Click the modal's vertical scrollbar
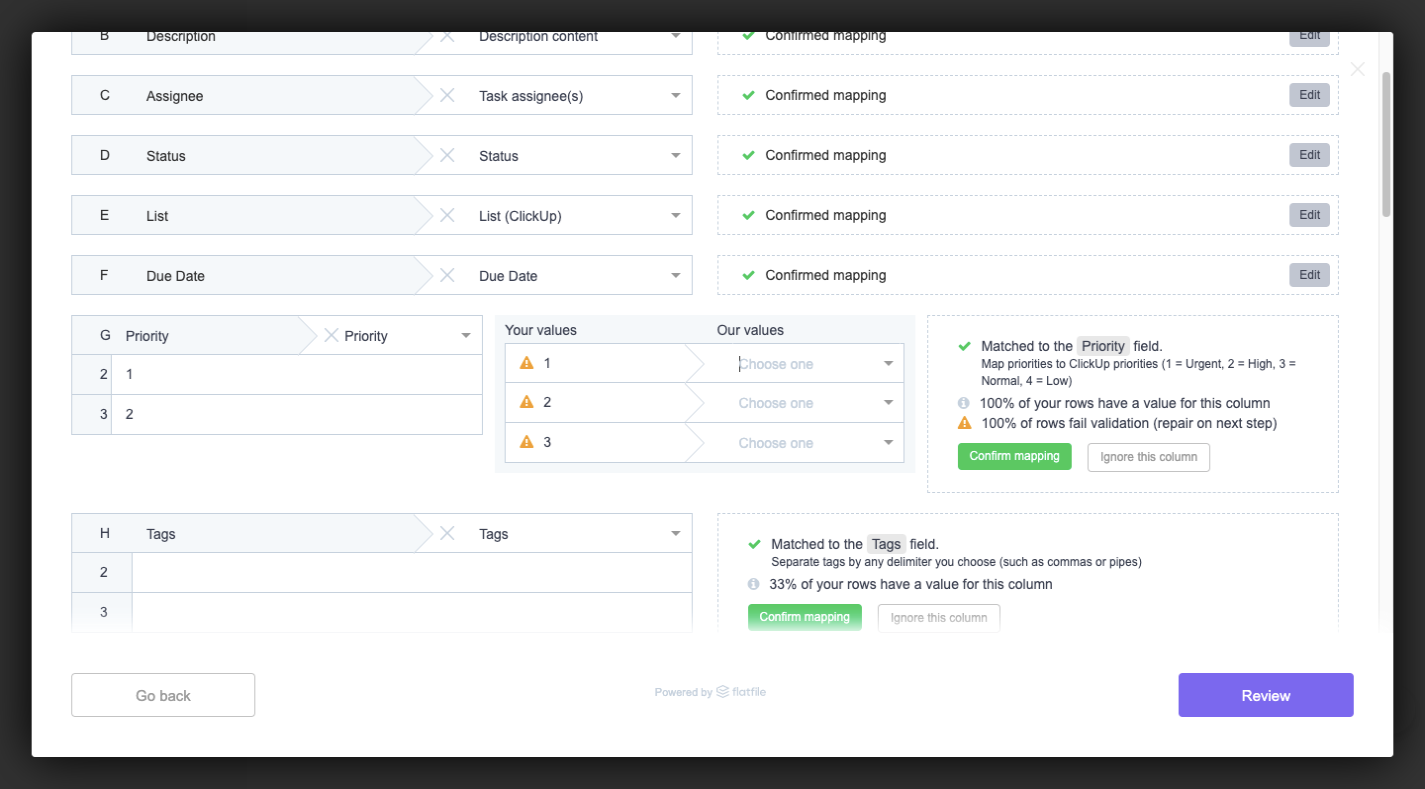The height and width of the screenshot is (789, 1425). [x=1386, y=144]
